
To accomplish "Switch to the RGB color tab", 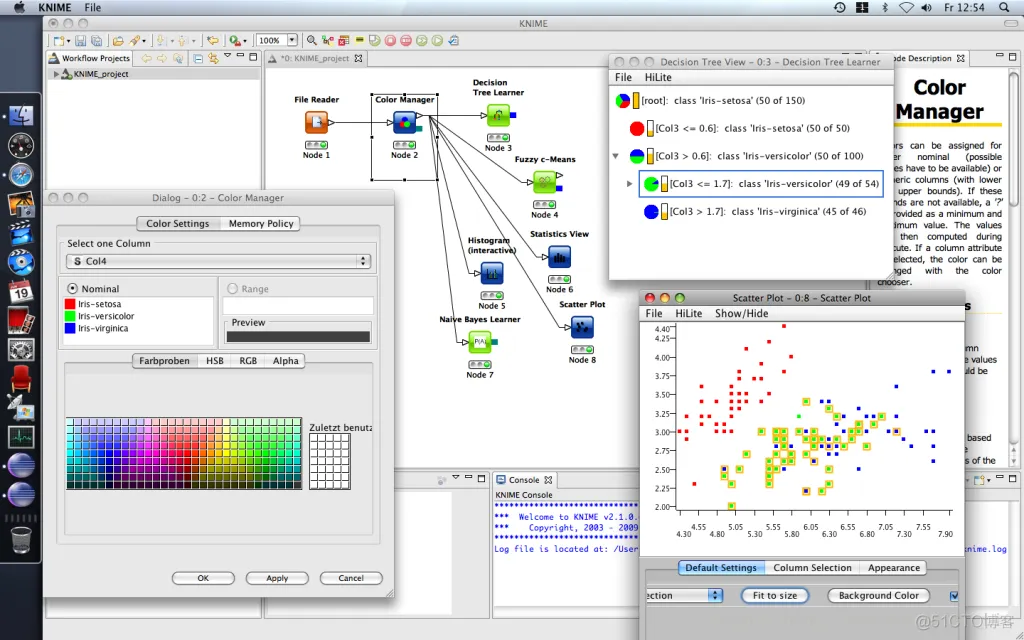I will (248, 360).
